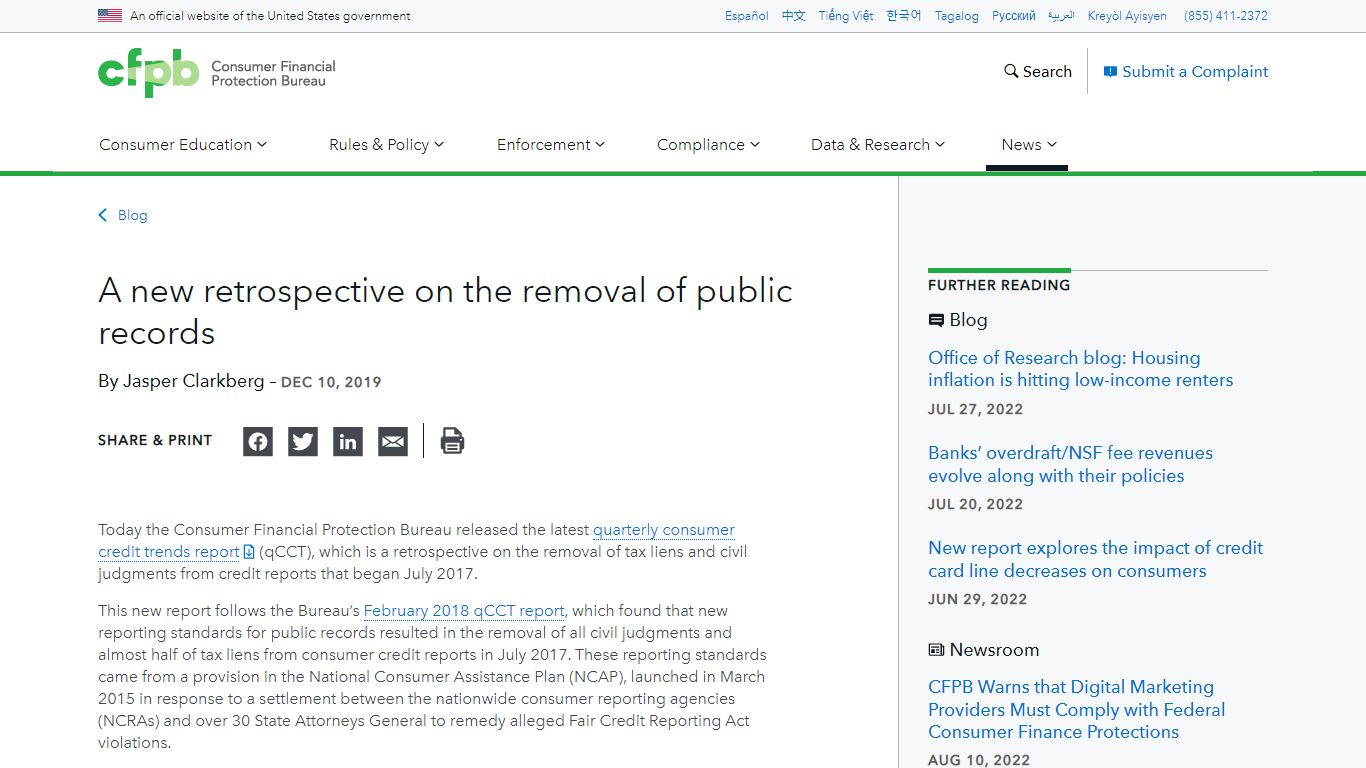The width and height of the screenshot is (1366, 768).
Task: Open Banks' overdraft/NSF fee revenues article
Action: click(x=1070, y=464)
